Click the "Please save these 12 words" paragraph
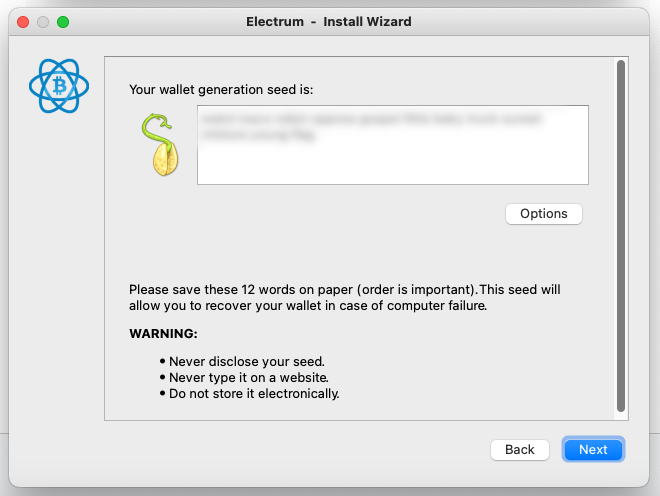Screen dimensions: 660x496 point(345,297)
